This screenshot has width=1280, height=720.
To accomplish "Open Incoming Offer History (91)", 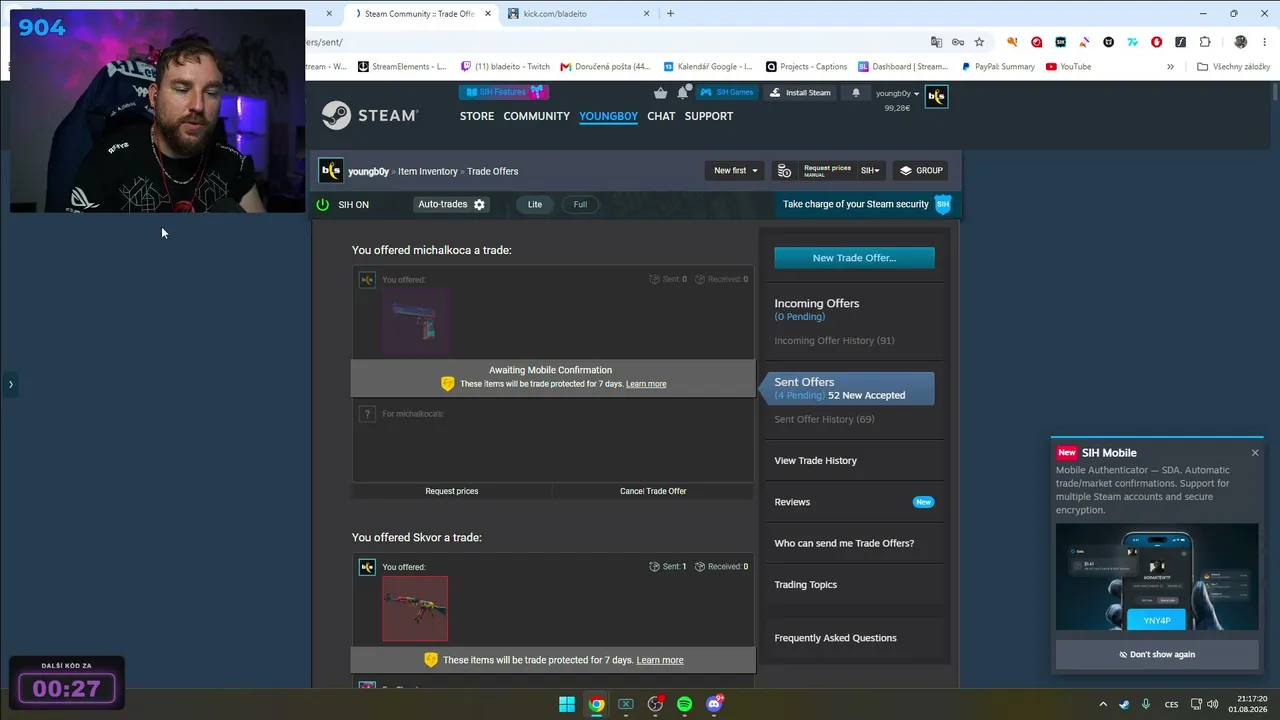I will point(834,341).
